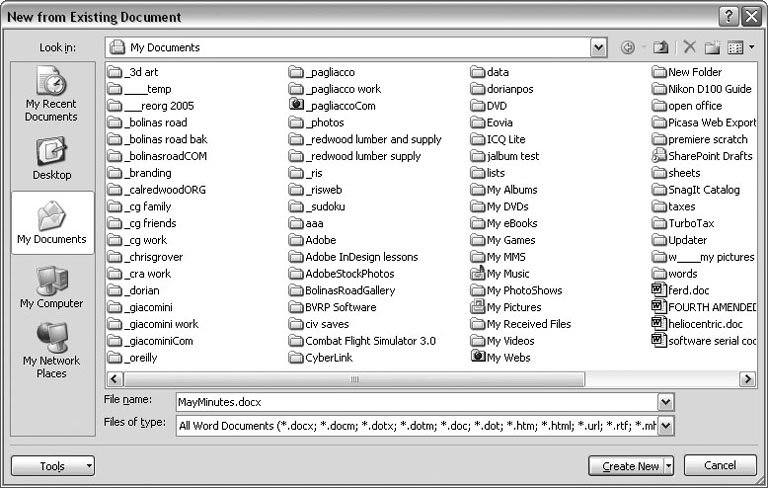Select the AdobeStockPhotos folder

point(342,273)
